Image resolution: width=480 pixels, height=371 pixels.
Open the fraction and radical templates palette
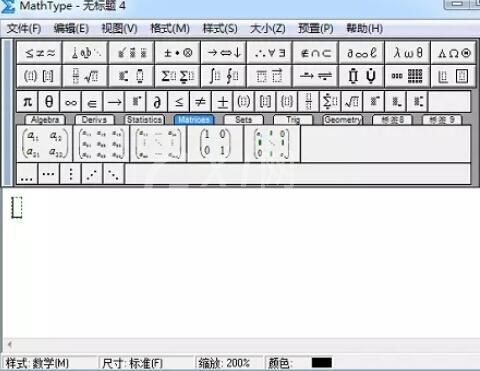click(85, 76)
